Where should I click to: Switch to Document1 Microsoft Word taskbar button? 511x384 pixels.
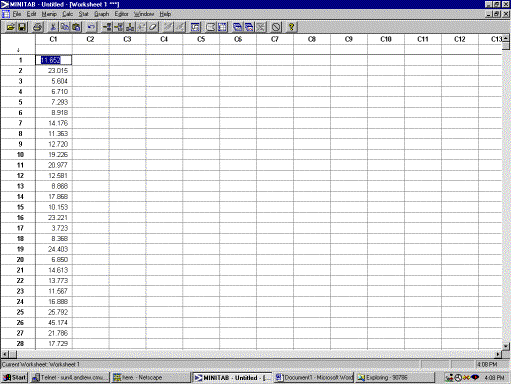pyautogui.click(x=314, y=378)
